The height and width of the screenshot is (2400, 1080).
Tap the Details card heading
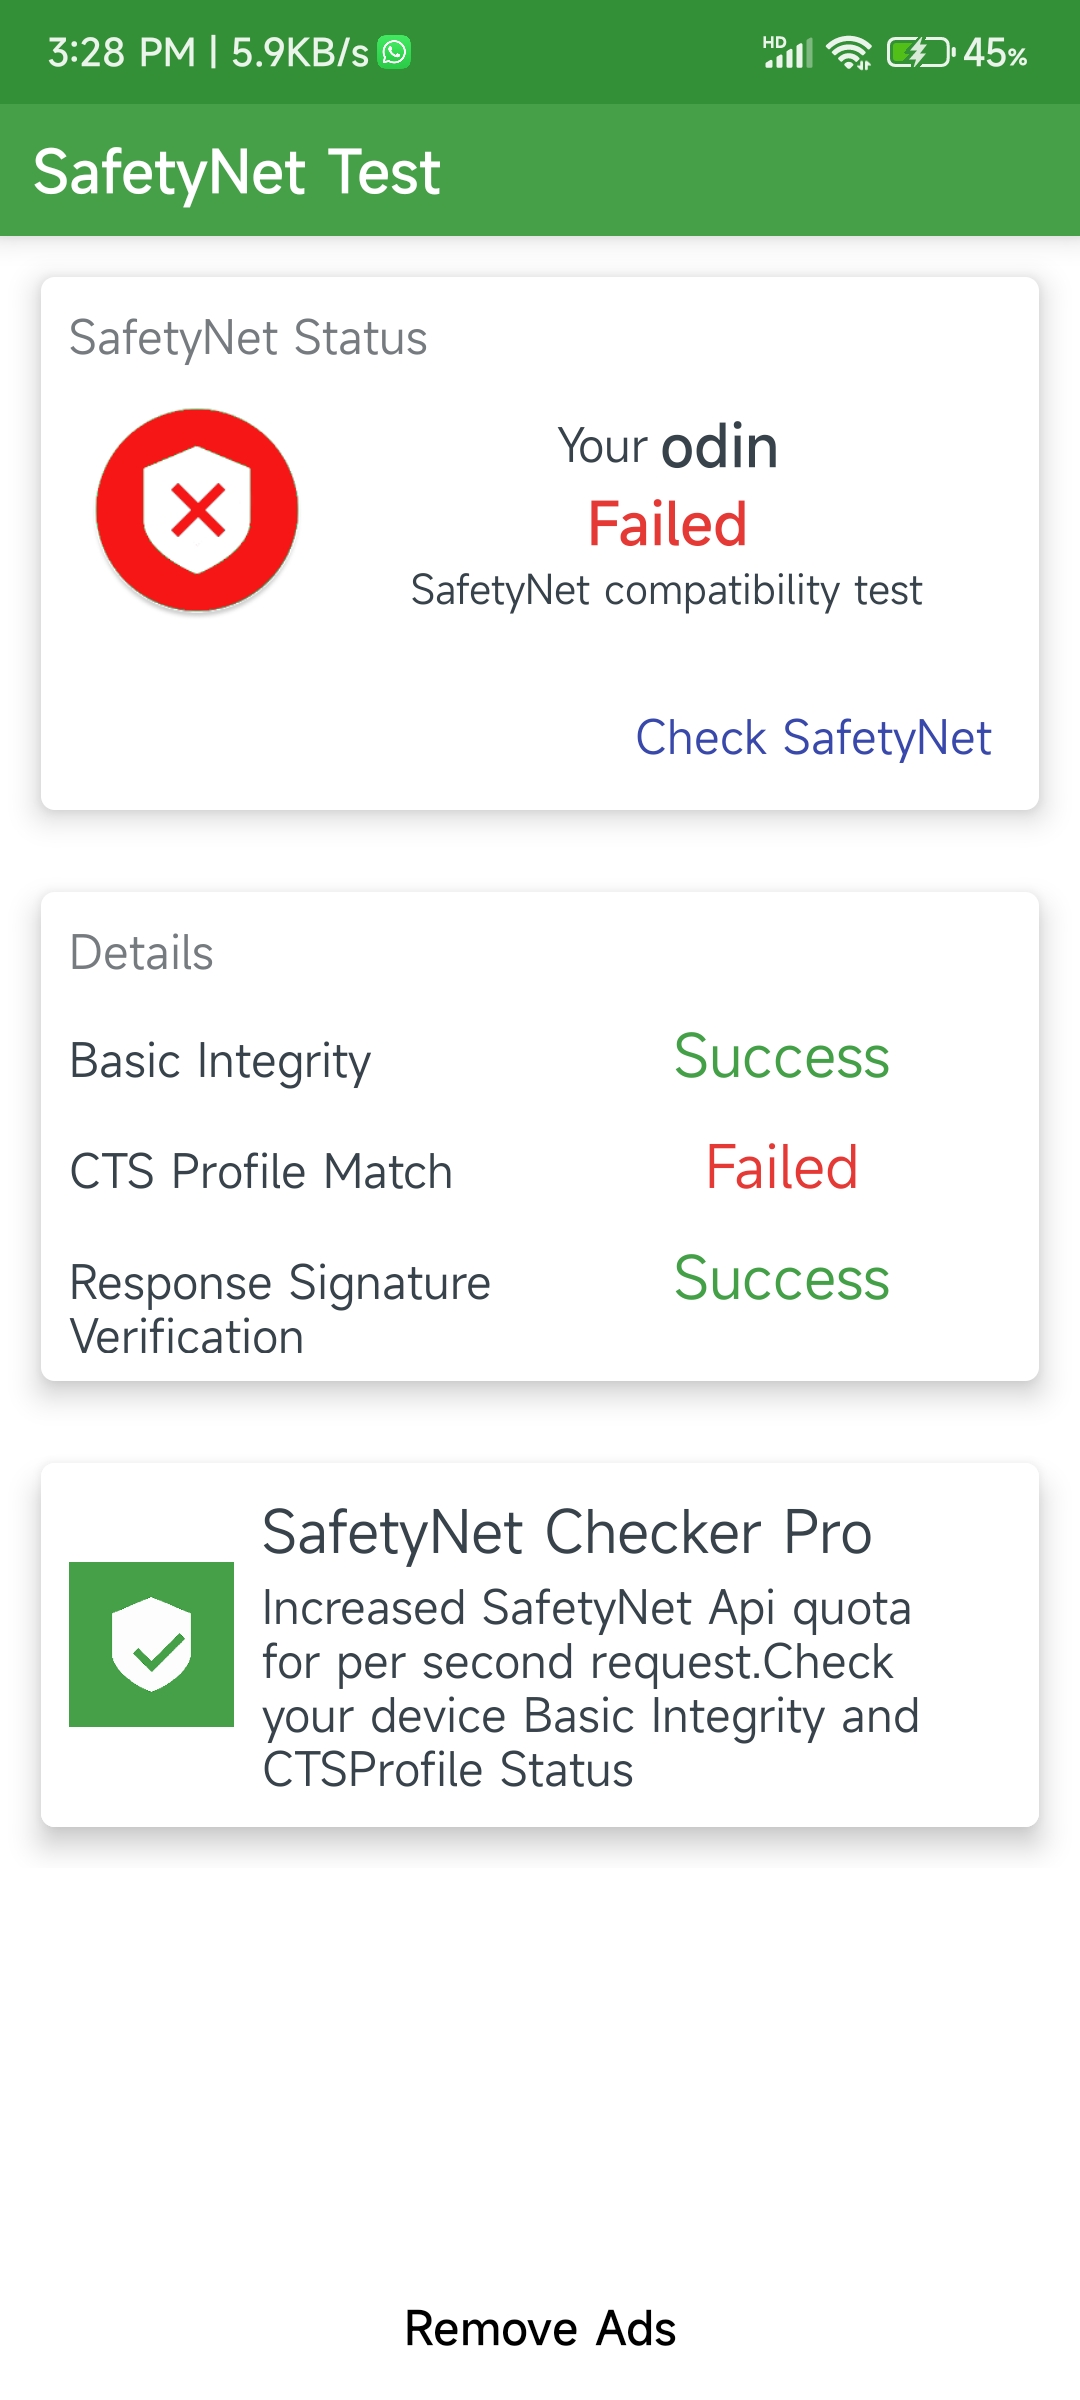pos(141,953)
